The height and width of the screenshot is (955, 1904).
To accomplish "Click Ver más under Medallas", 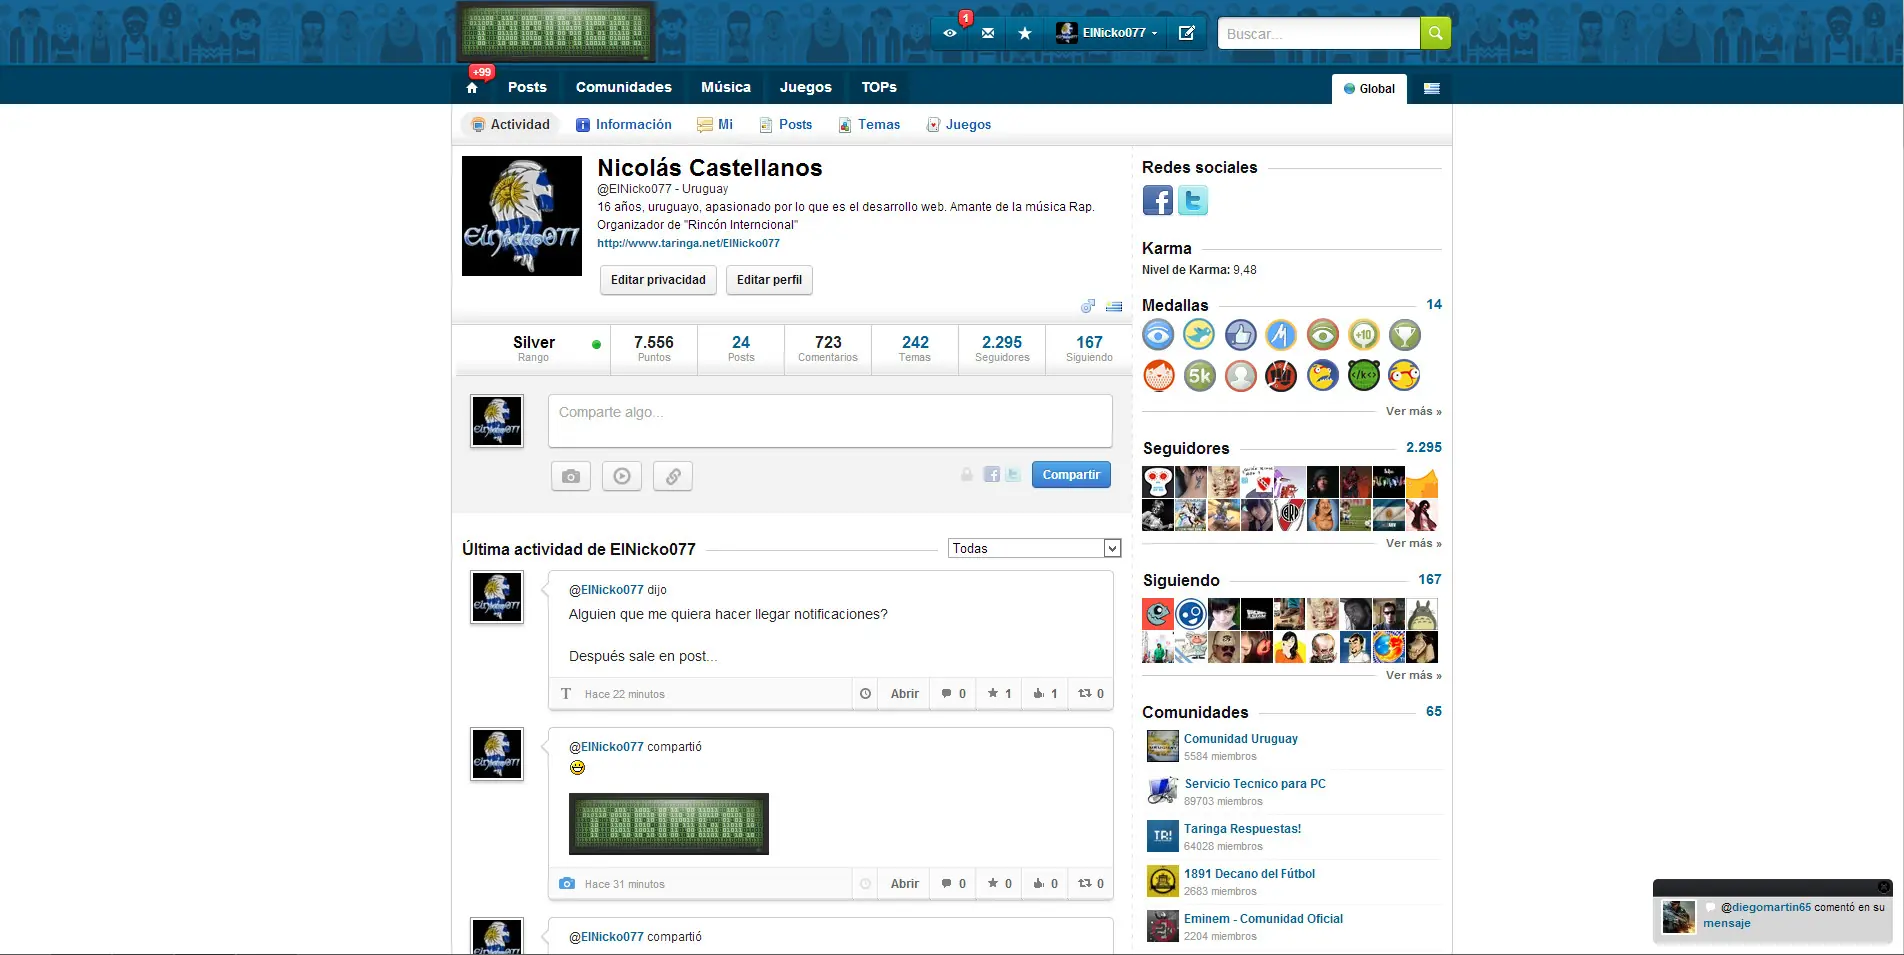I will (x=1413, y=411).
